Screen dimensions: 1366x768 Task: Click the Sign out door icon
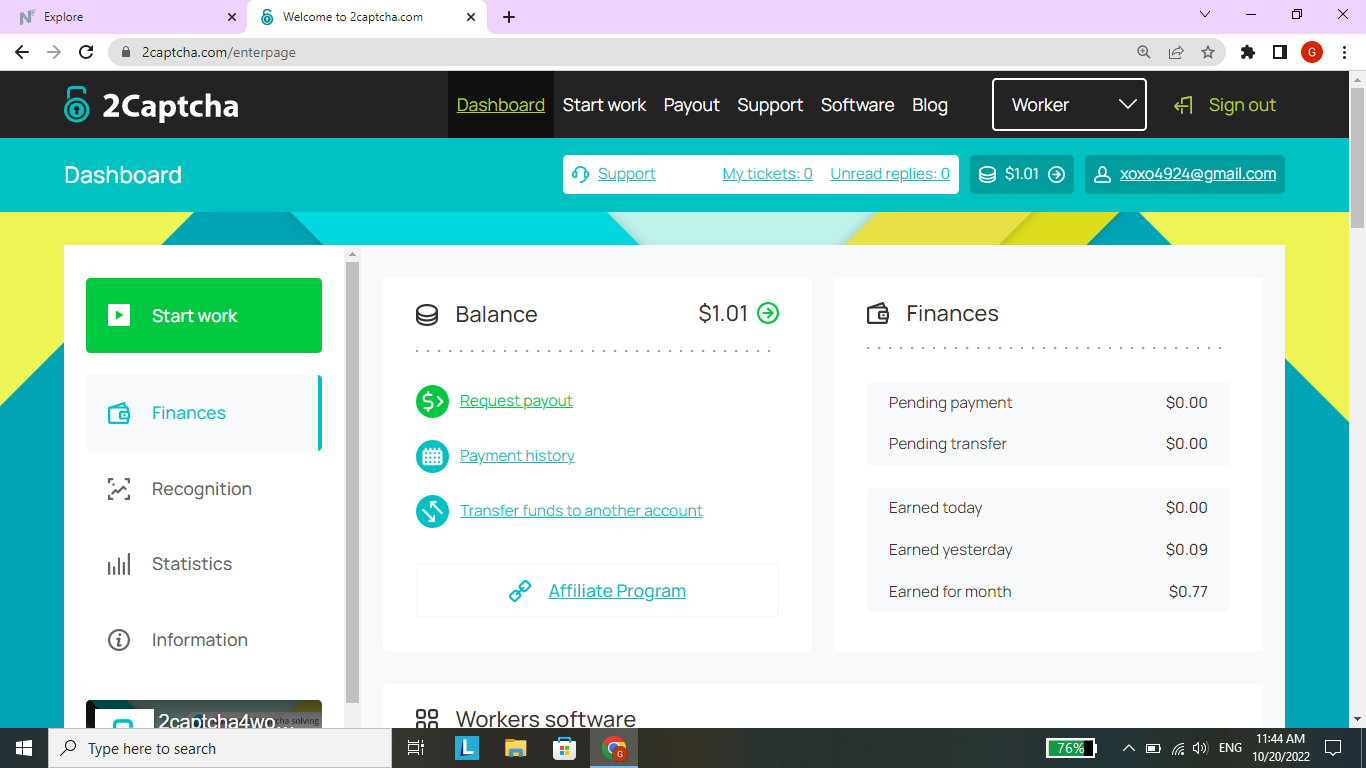click(x=1184, y=105)
